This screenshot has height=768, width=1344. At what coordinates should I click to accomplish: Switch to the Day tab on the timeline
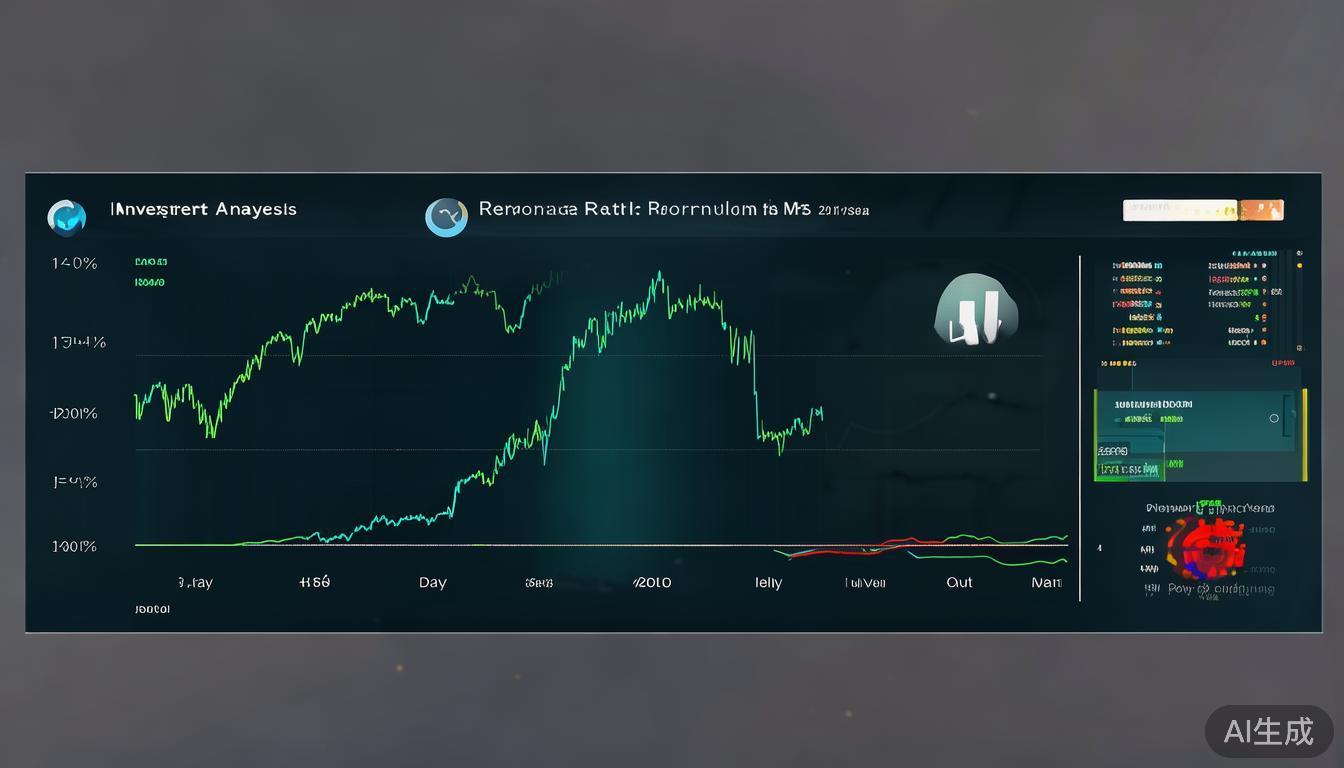click(432, 582)
